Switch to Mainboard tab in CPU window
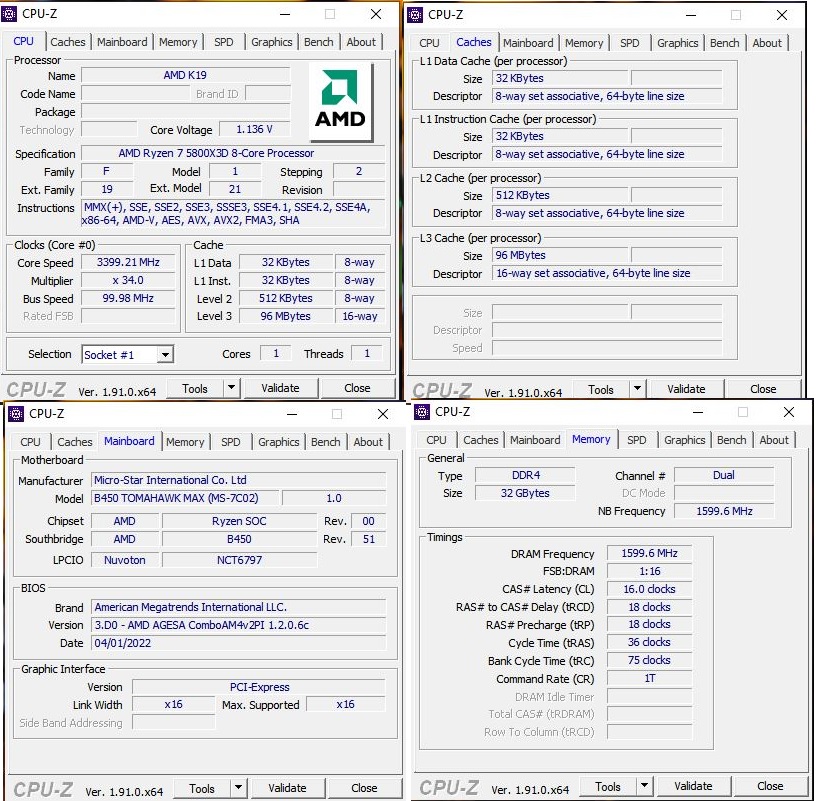Viewport: 817px width, 801px height. click(122, 42)
